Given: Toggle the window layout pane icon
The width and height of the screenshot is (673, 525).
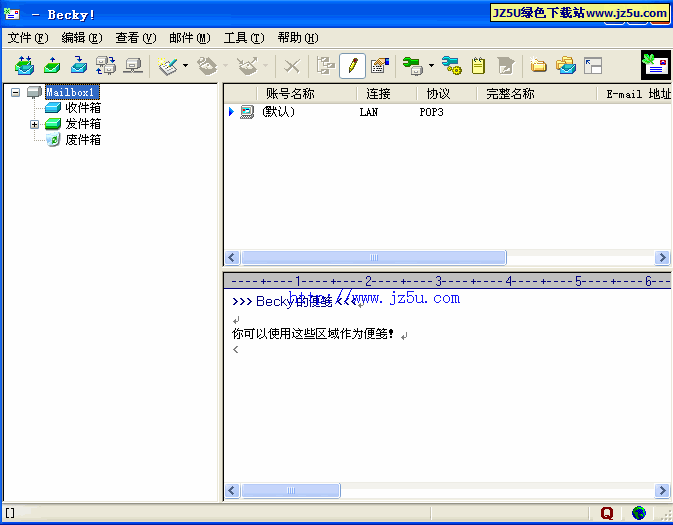Looking at the screenshot, I should click(x=593, y=66).
